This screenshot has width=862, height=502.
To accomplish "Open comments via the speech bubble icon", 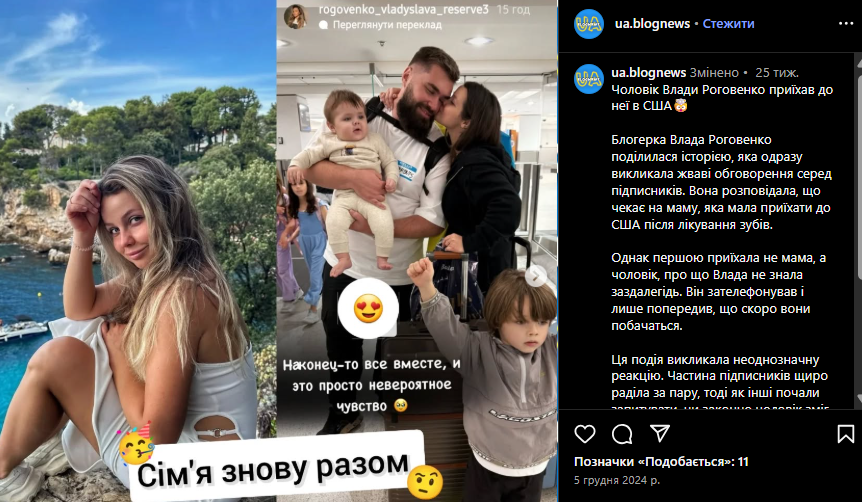I will 622,434.
